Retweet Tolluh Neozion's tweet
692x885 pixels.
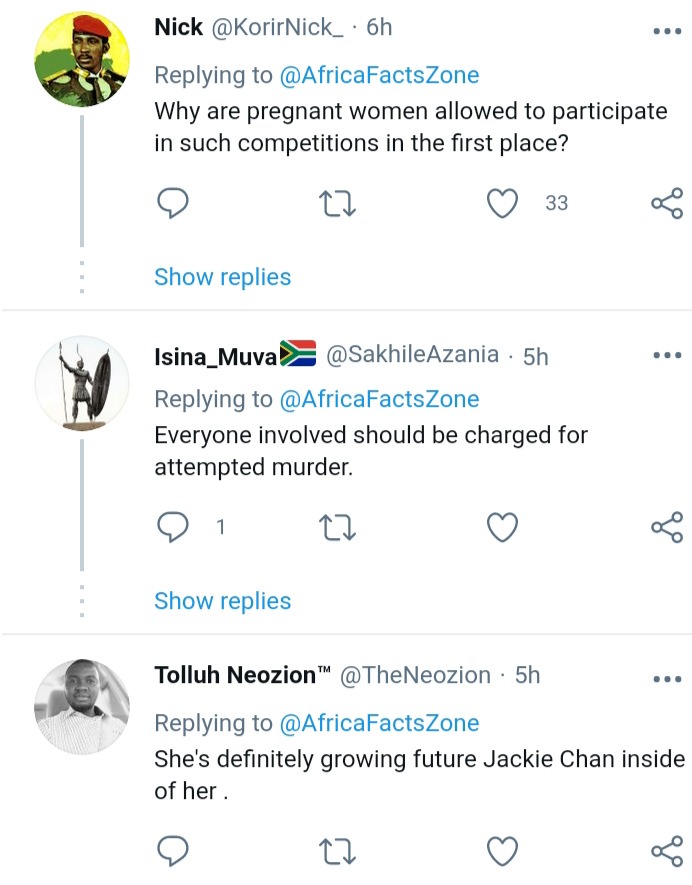click(x=337, y=851)
